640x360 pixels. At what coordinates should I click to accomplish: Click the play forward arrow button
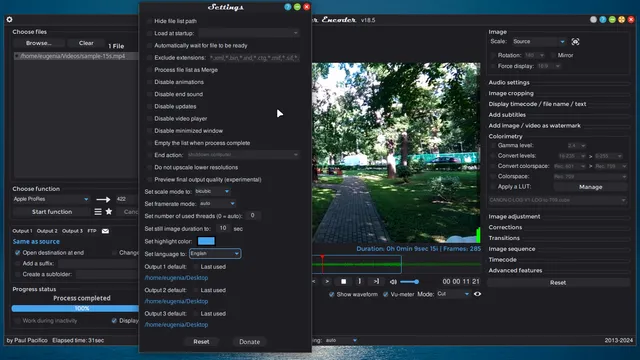click(327, 281)
